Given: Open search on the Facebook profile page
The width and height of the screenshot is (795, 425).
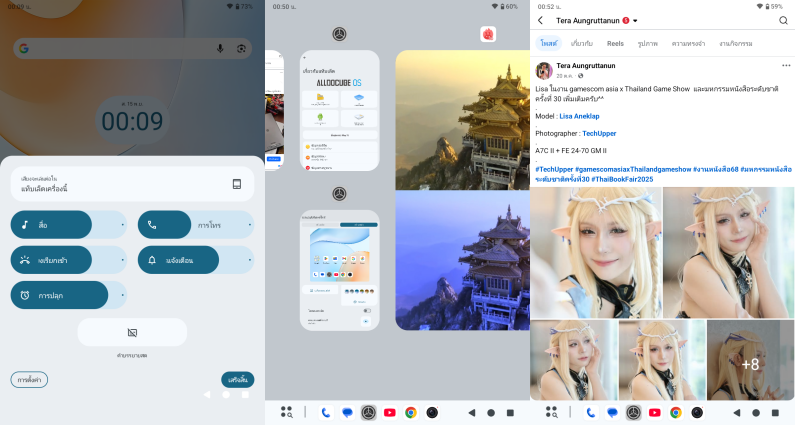Looking at the screenshot, I should pyautogui.click(x=783, y=20).
